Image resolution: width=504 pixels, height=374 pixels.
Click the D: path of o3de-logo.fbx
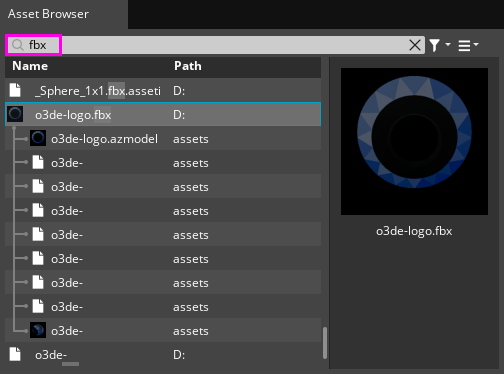179,115
